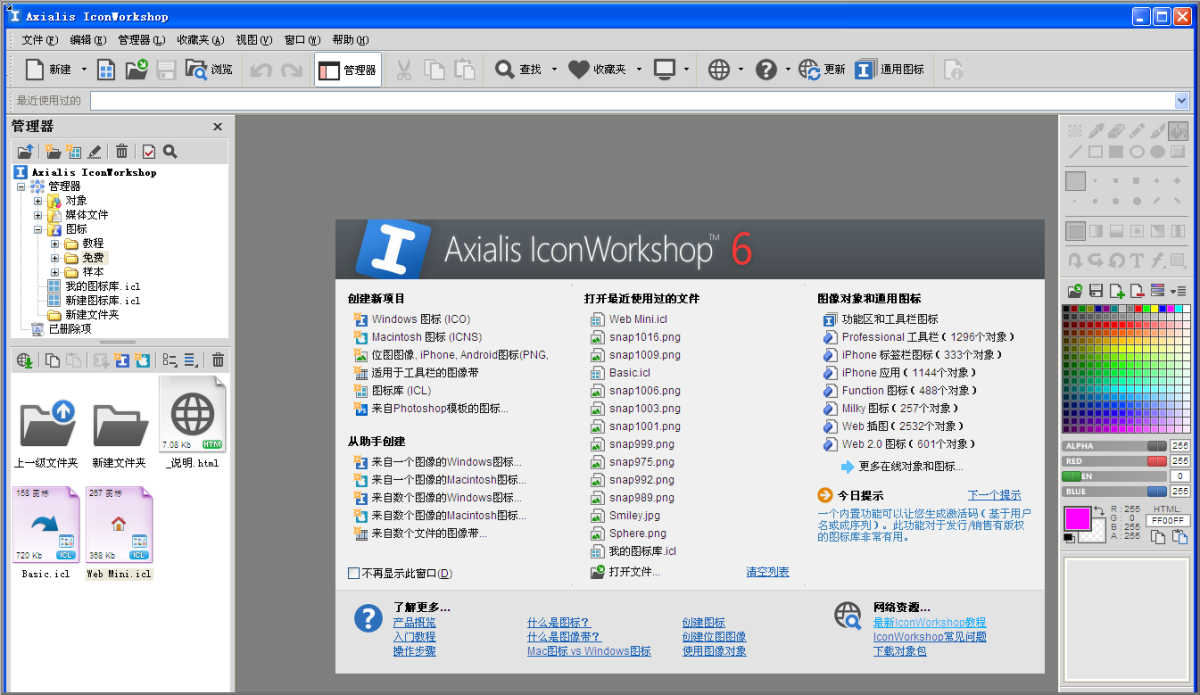
Task: Toggle the Librarian (管理器) toolbar button
Action: (347, 70)
